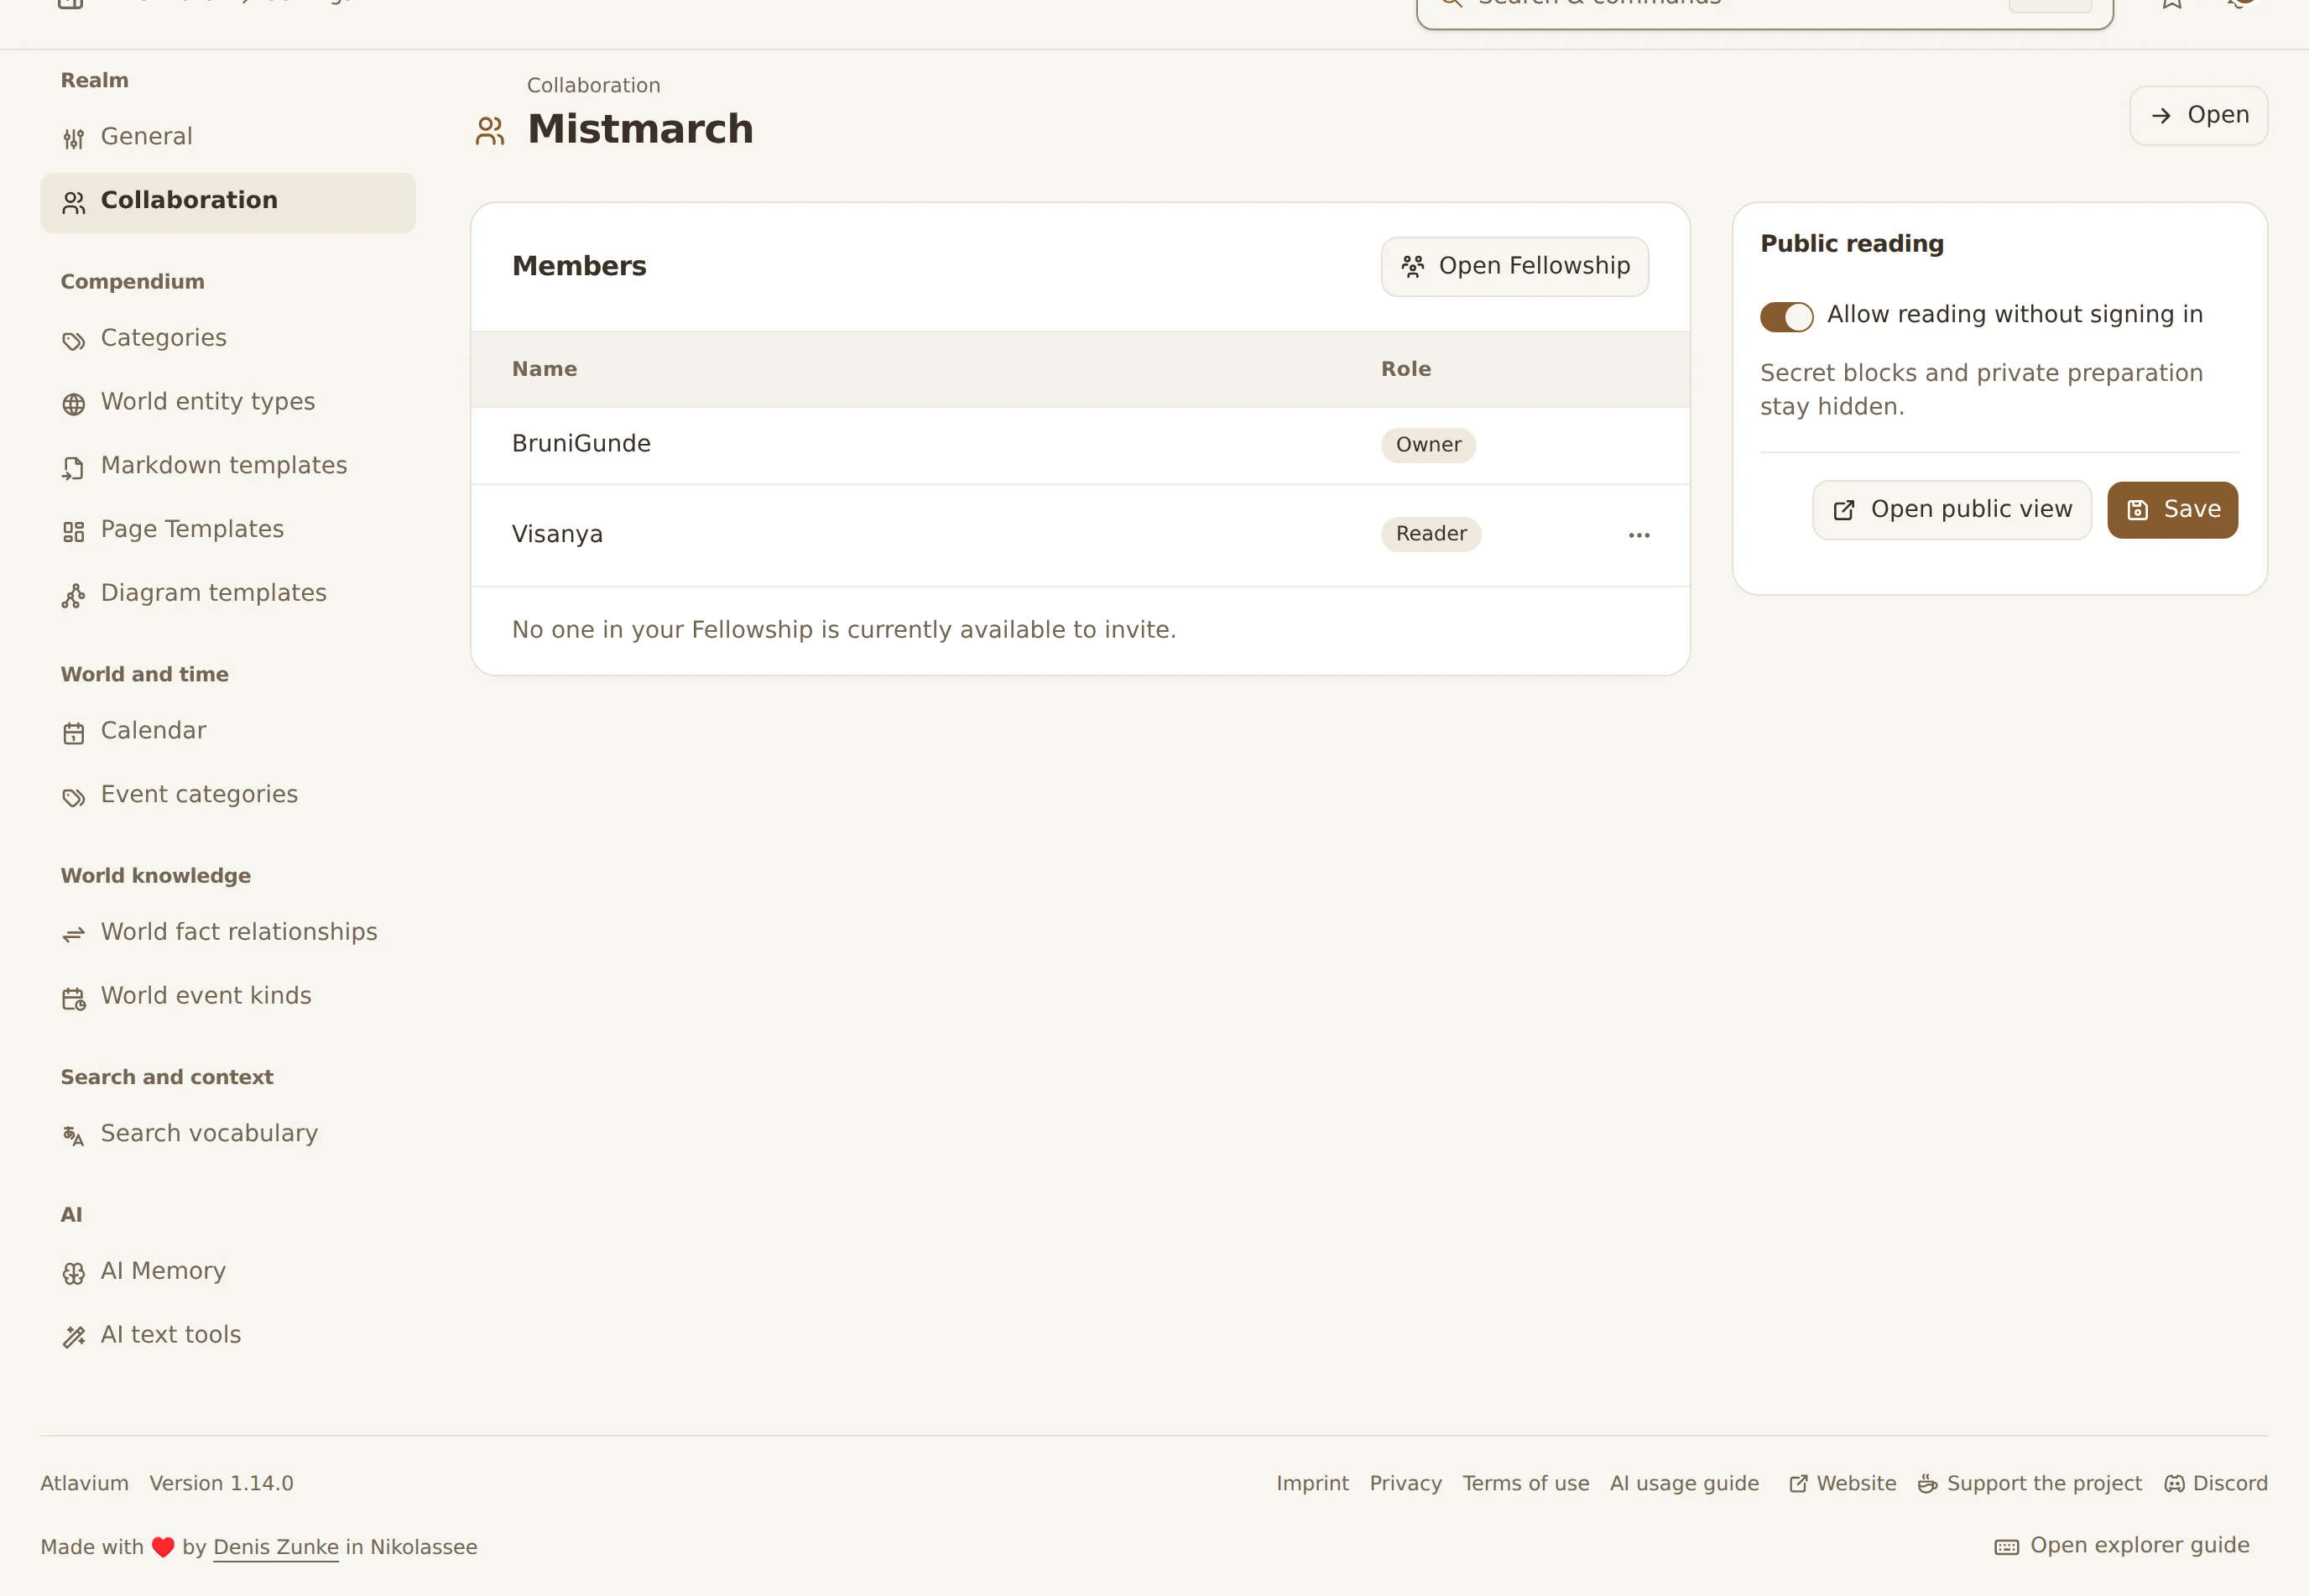Toggle Allow reading without signing in
The width and height of the screenshot is (2309, 1596).
pyautogui.click(x=1786, y=316)
